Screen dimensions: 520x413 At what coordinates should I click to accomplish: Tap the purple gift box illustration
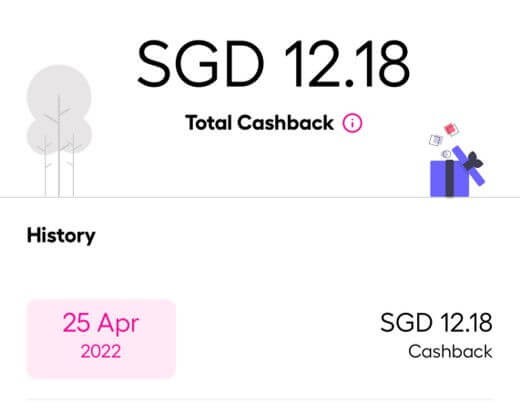pos(457,171)
